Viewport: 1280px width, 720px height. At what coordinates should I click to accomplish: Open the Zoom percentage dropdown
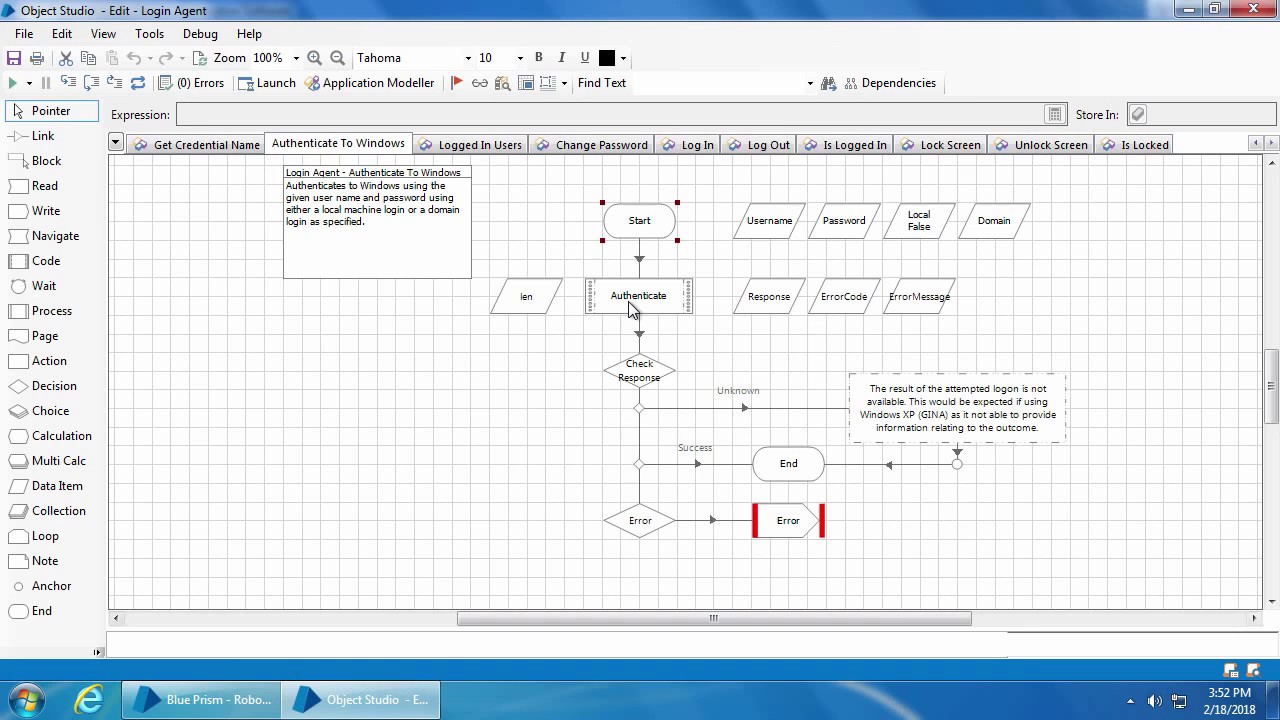(x=296, y=58)
